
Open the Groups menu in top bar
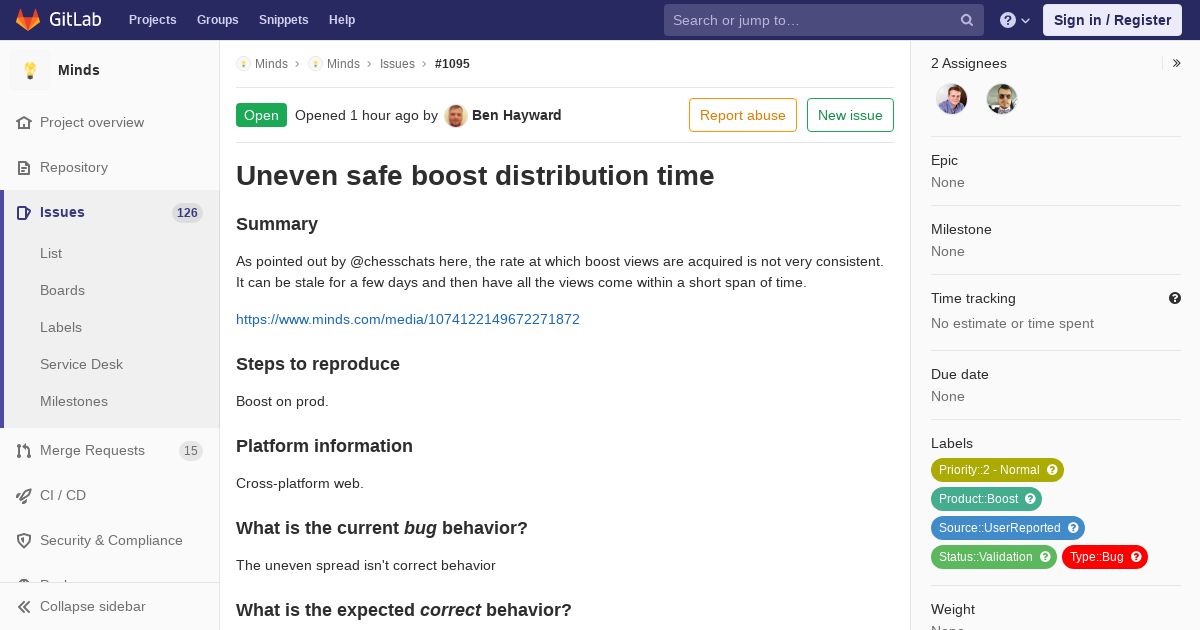pos(218,20)
